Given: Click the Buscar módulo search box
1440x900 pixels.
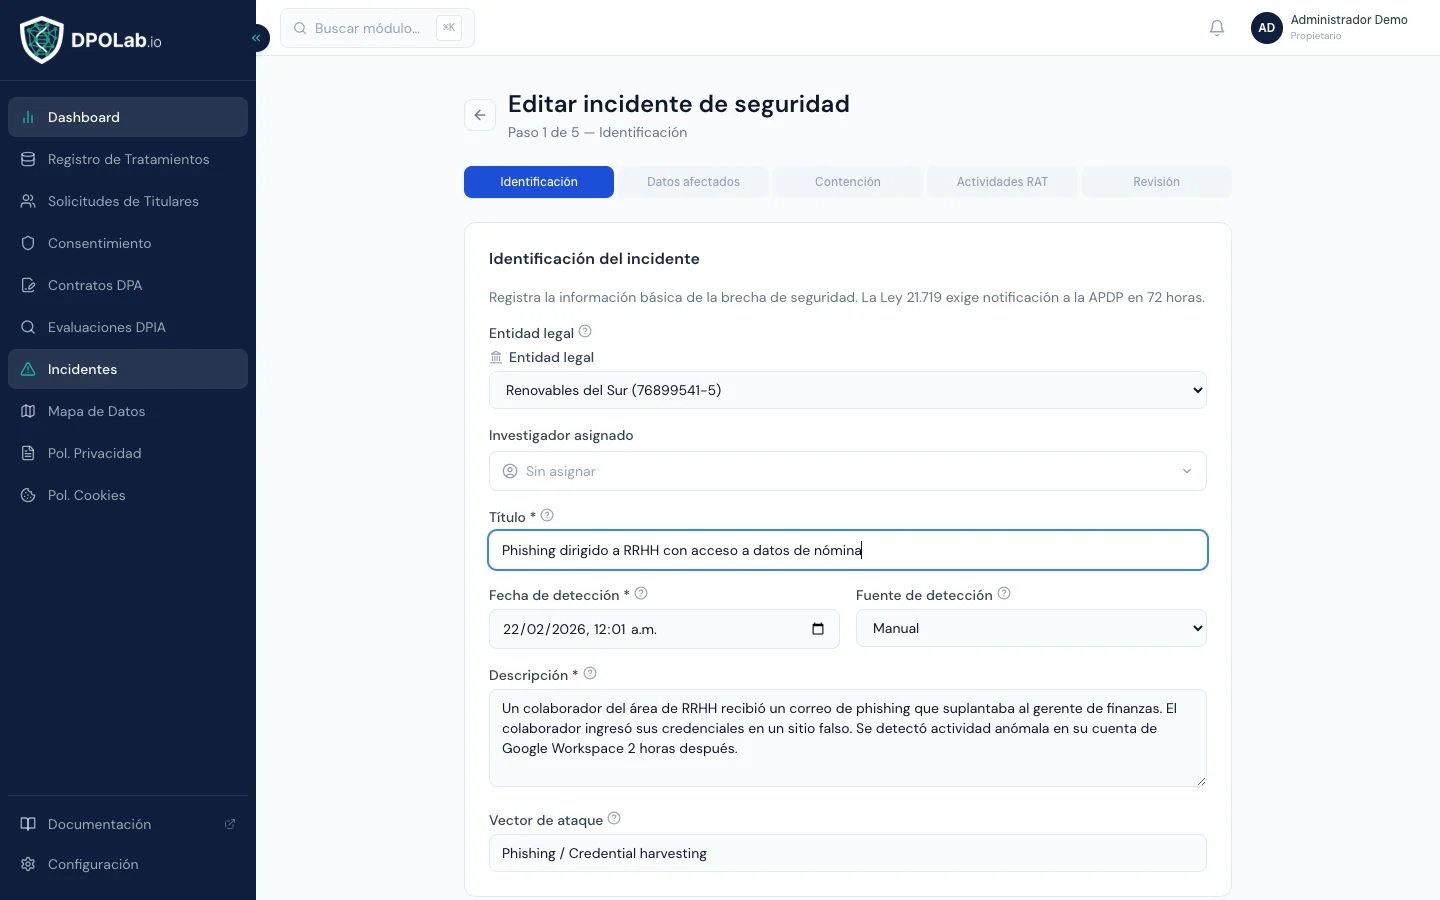Looking at the screenshot, I should coord(377,28).
